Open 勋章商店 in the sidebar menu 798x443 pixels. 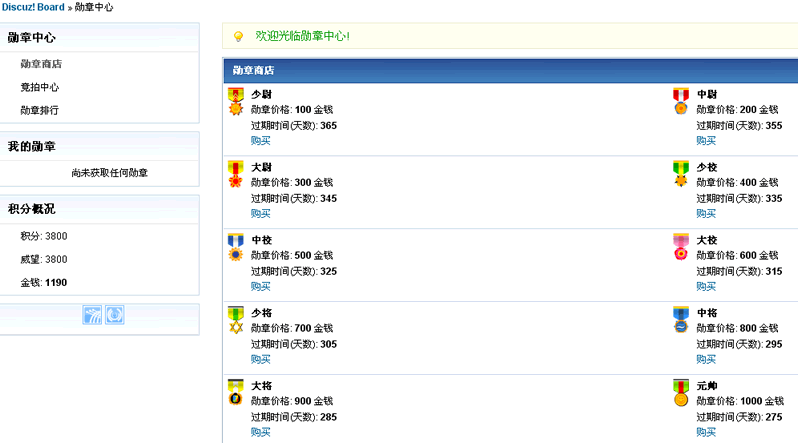(41, 64)
